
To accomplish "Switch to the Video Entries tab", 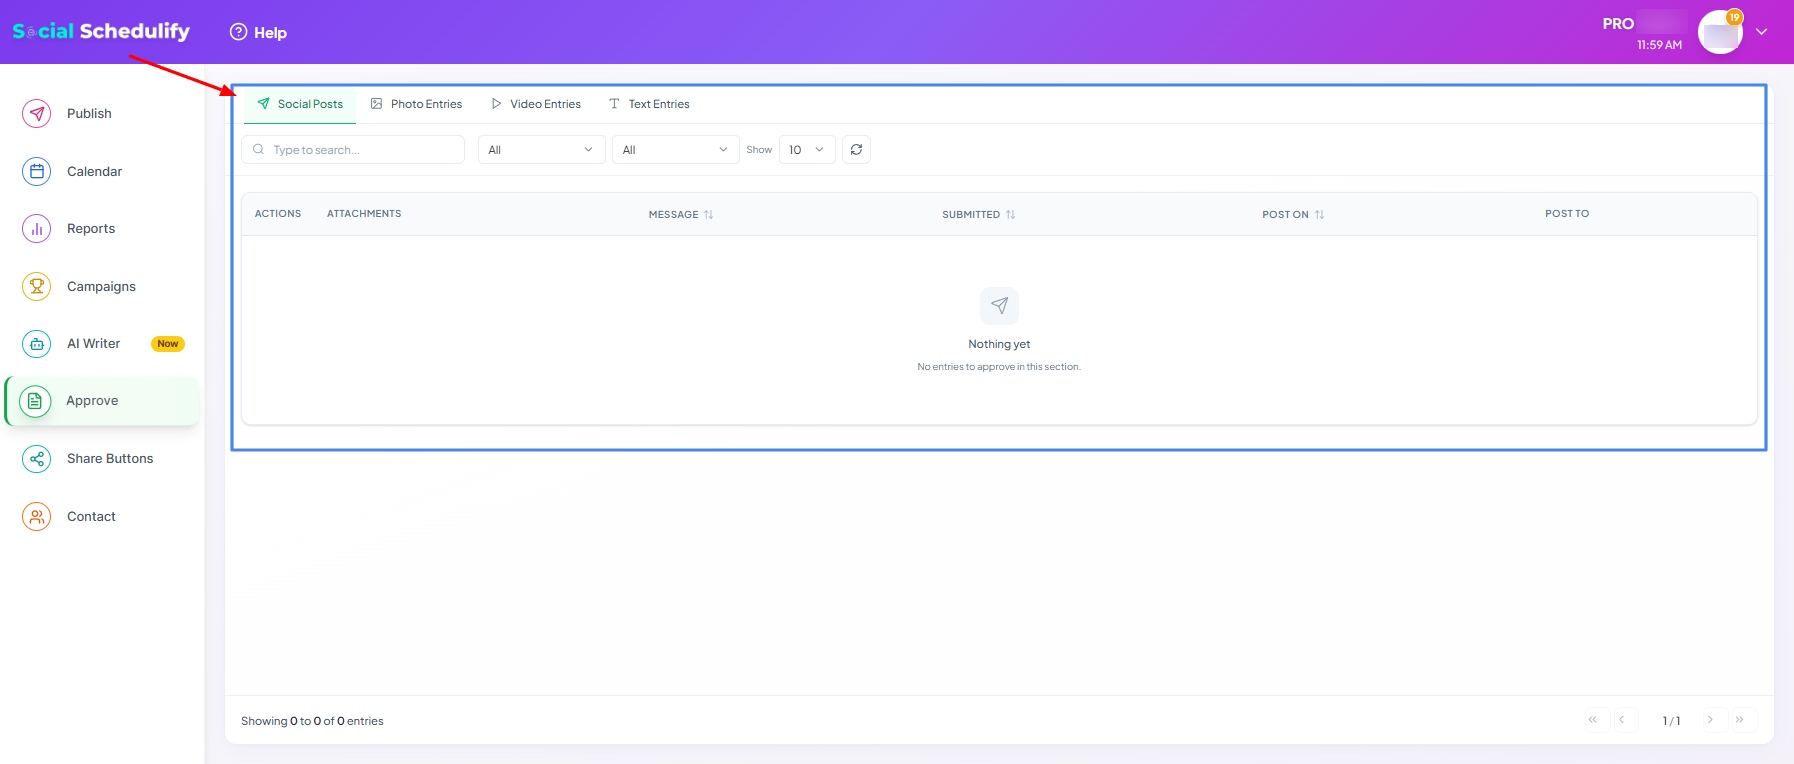I will pos(536,104).
